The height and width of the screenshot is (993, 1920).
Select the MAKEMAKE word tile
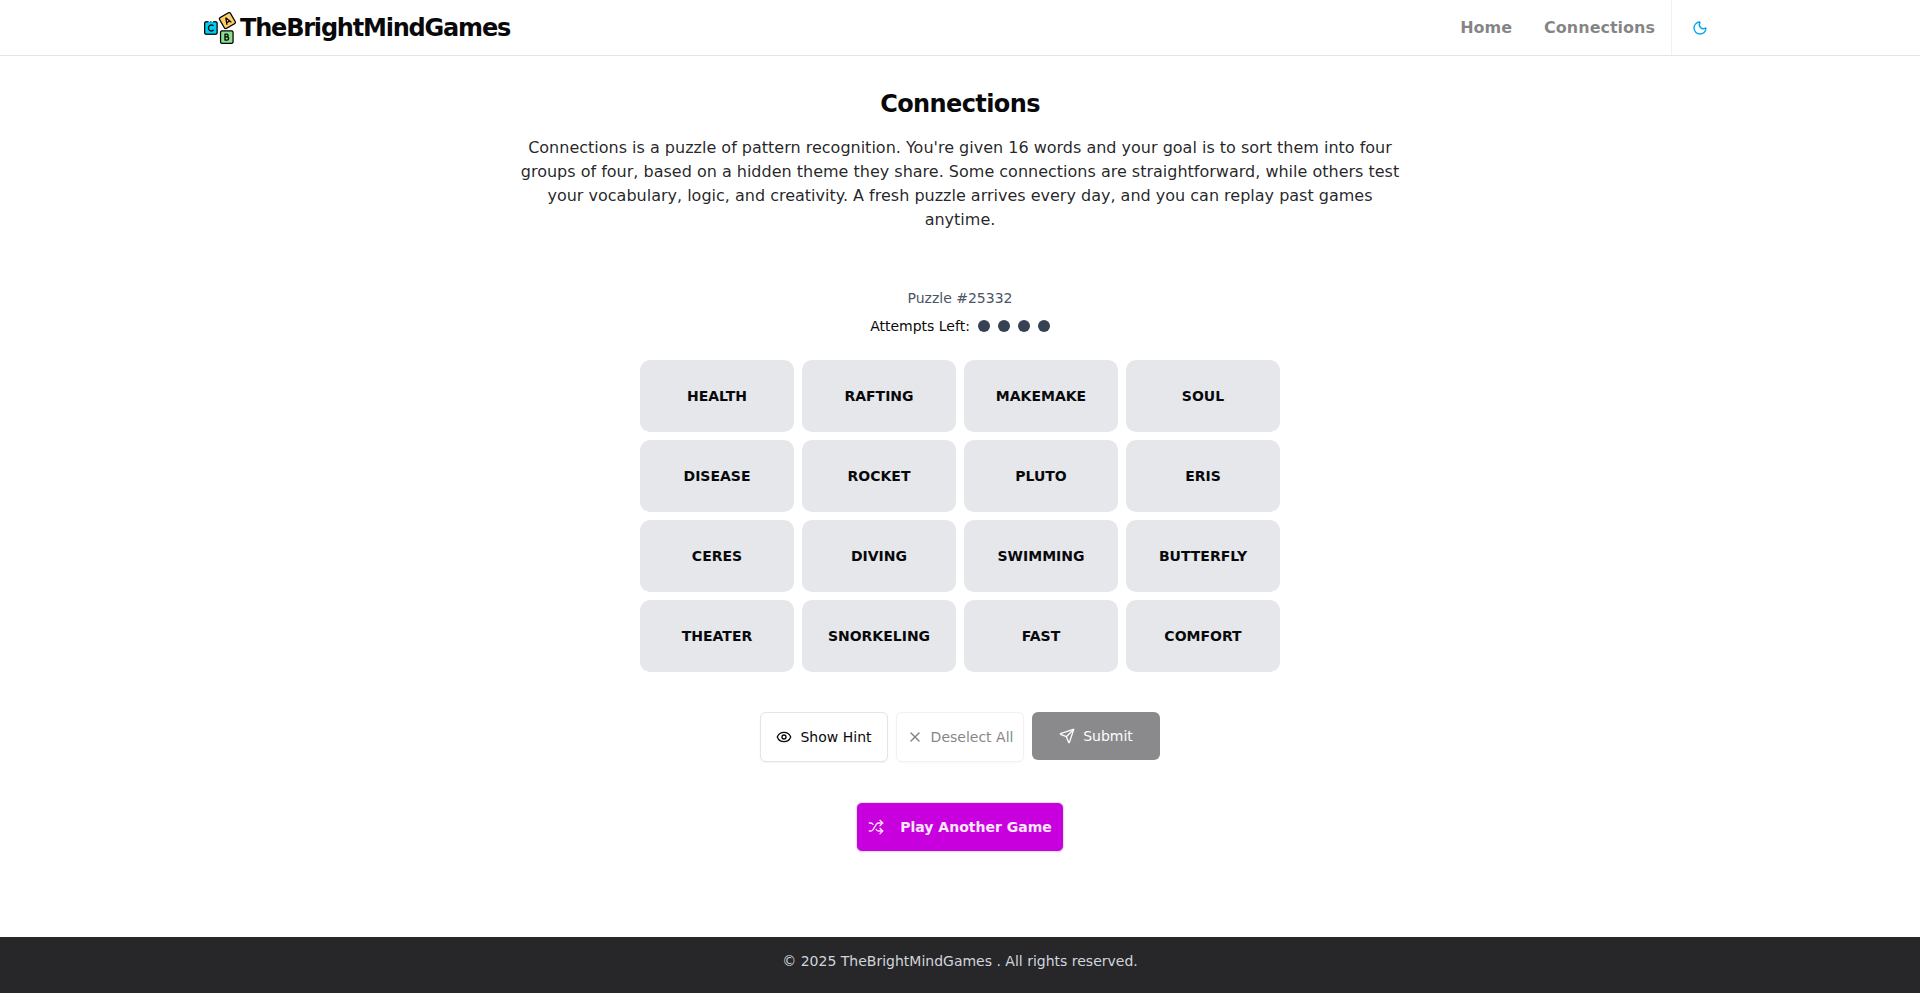(1040, 395)
